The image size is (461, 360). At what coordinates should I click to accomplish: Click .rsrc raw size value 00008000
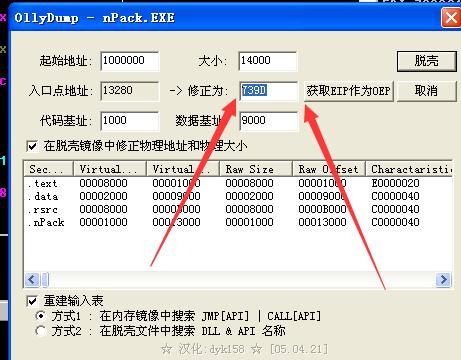[x=249, y=209]
